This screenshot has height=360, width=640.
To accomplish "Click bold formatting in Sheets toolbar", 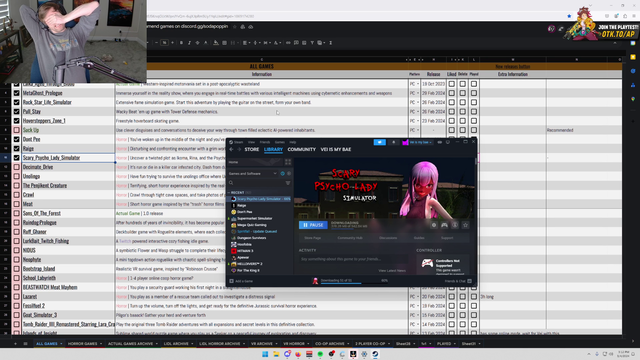I will click(181, 42).
